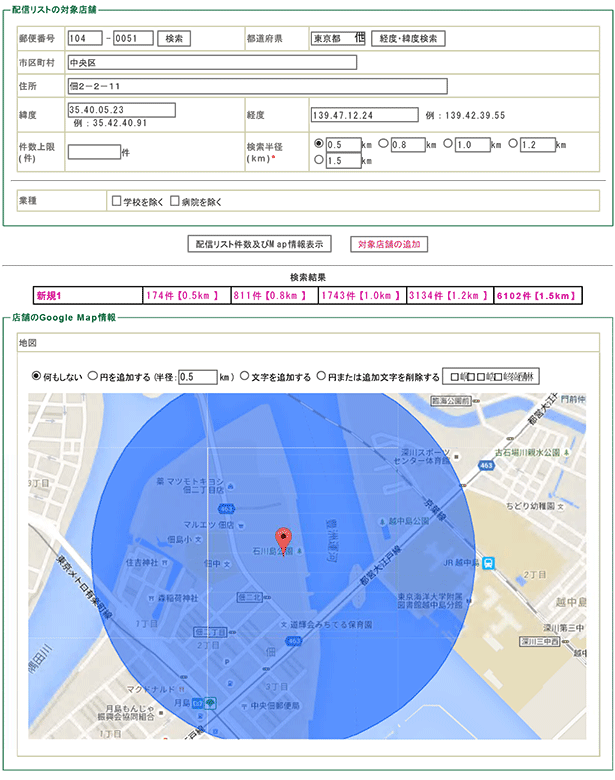Click the 越海公園前 bus stop label
The image size is (615, 780).
coord(451,400)
